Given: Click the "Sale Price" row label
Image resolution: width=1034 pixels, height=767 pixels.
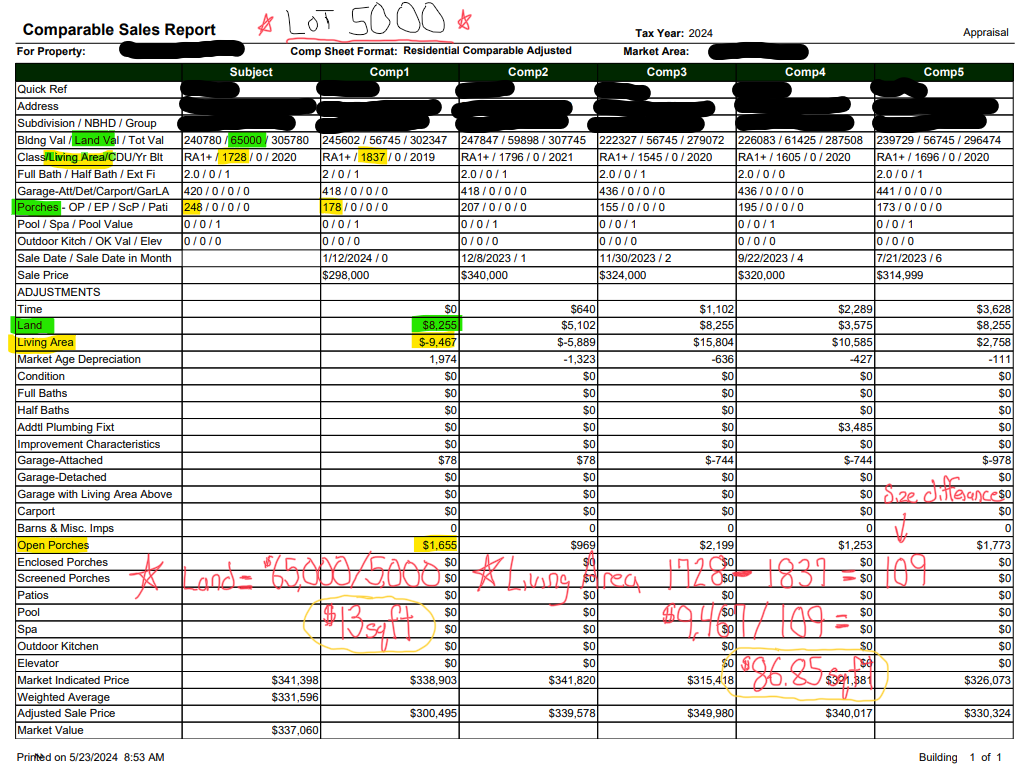Looking at the screenshot, I should coord(43,276).
